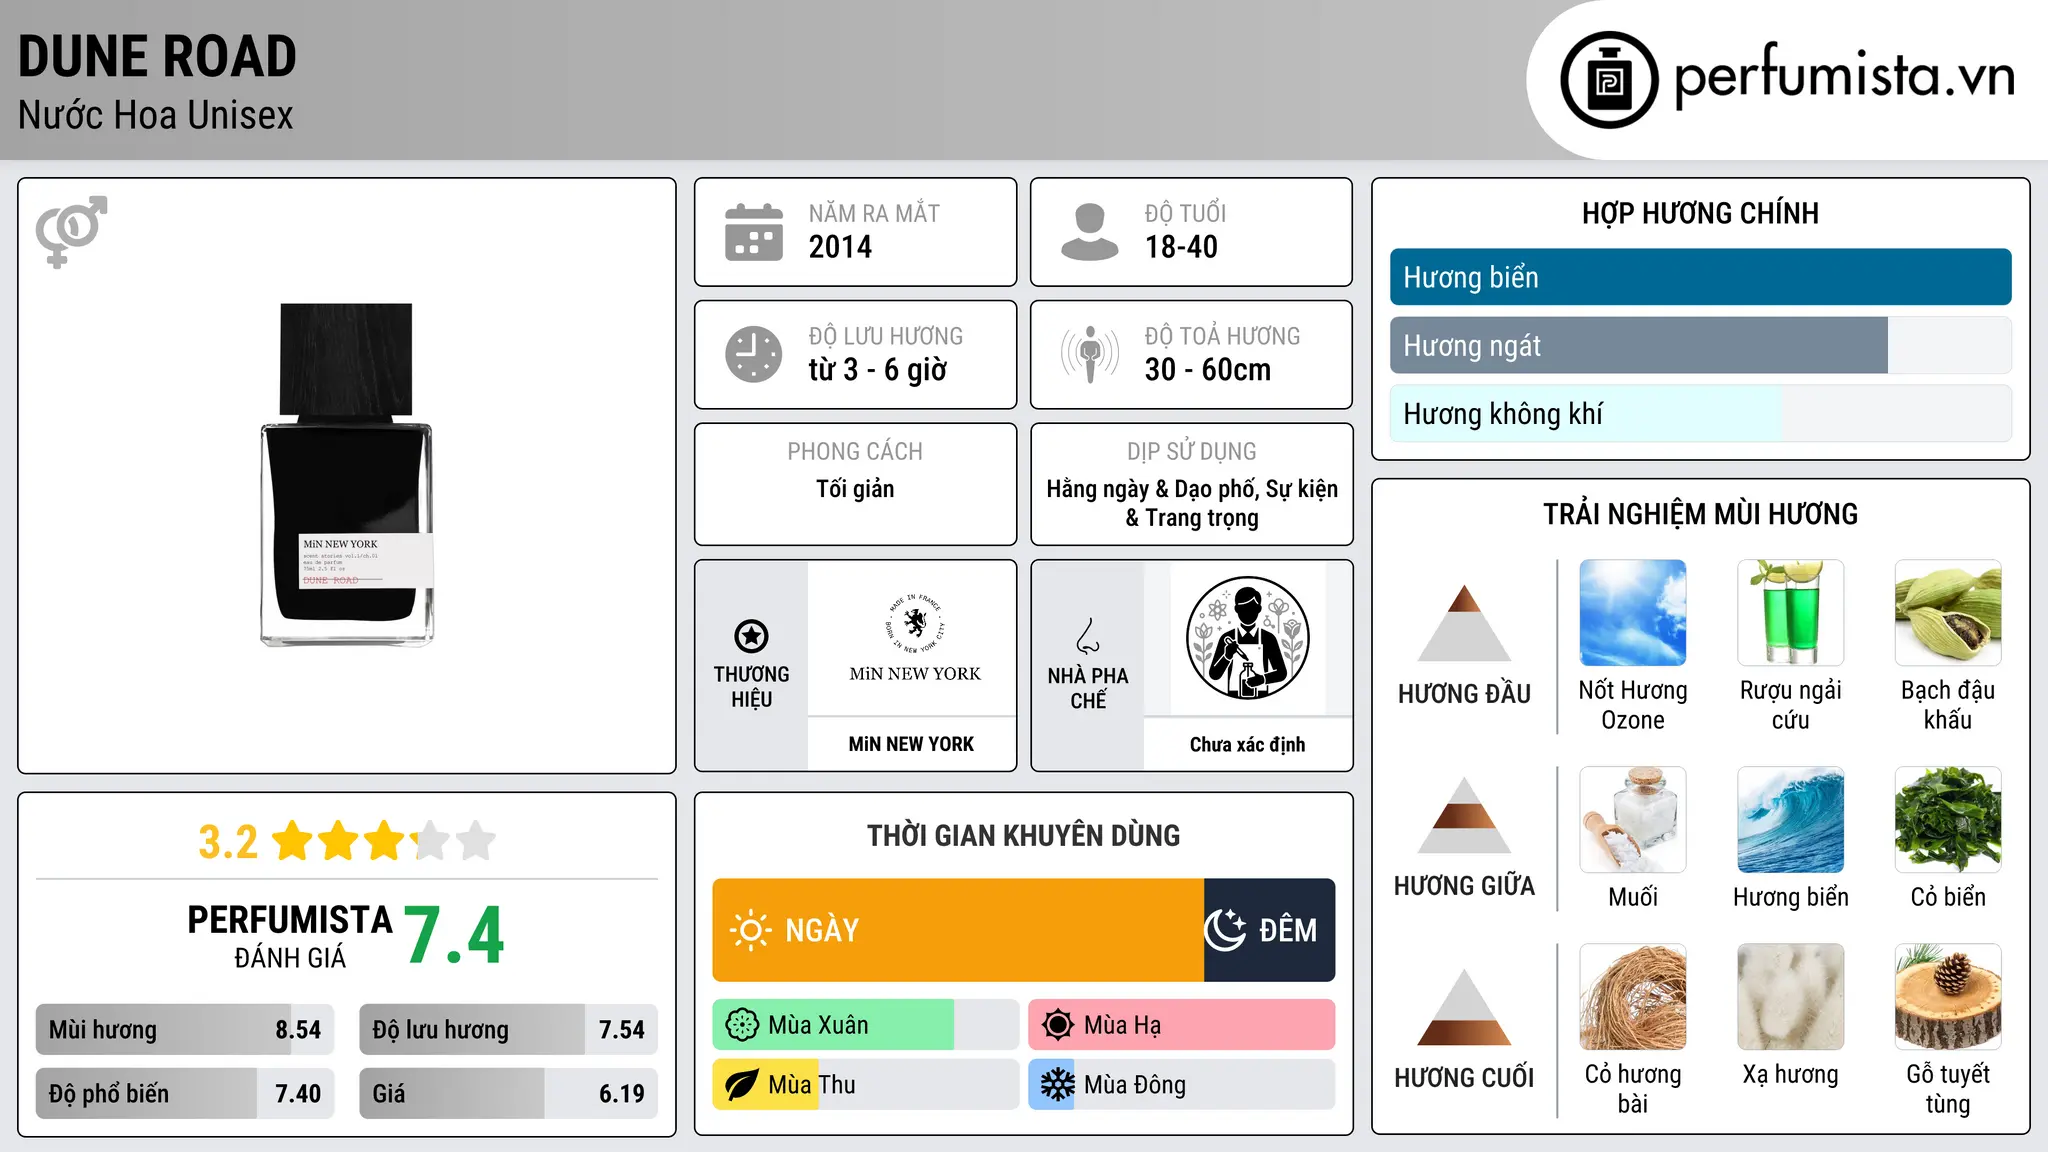
Task: Click the Mùi hương 8.54 score bar
Action: coord(185,1029)
